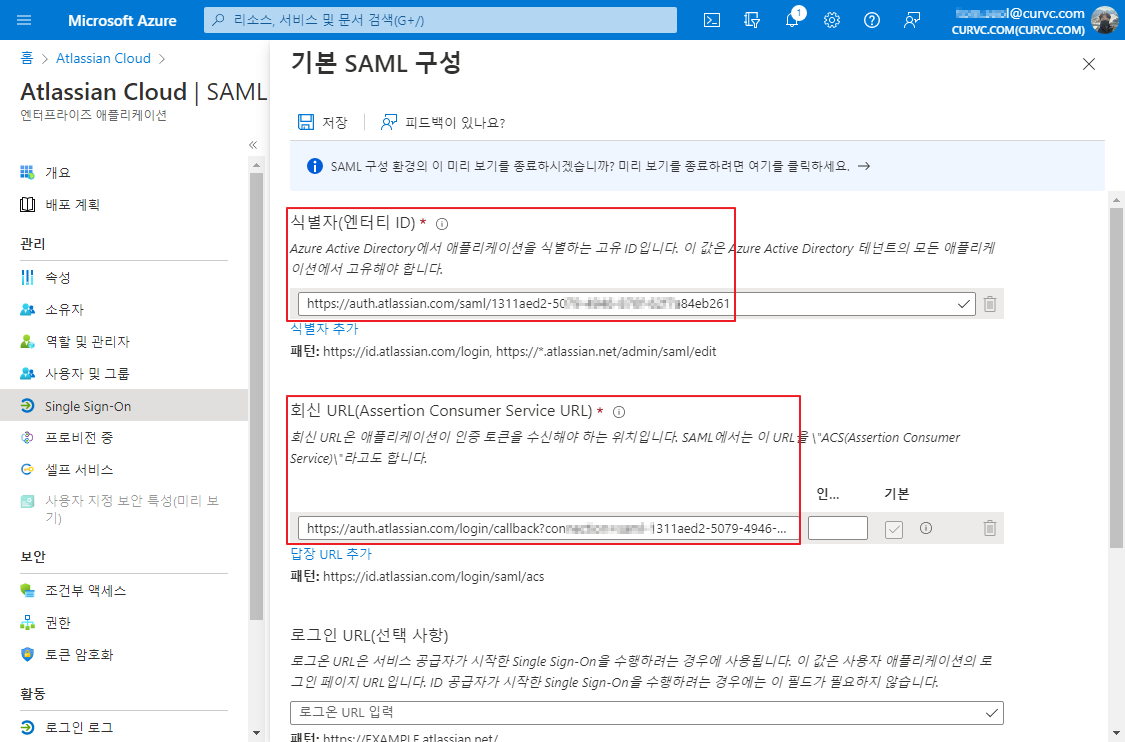The width and height of the screenshot is (1125, 742).
Task: Open the Azure portal hamburger menu
Action: coord(24,20)
